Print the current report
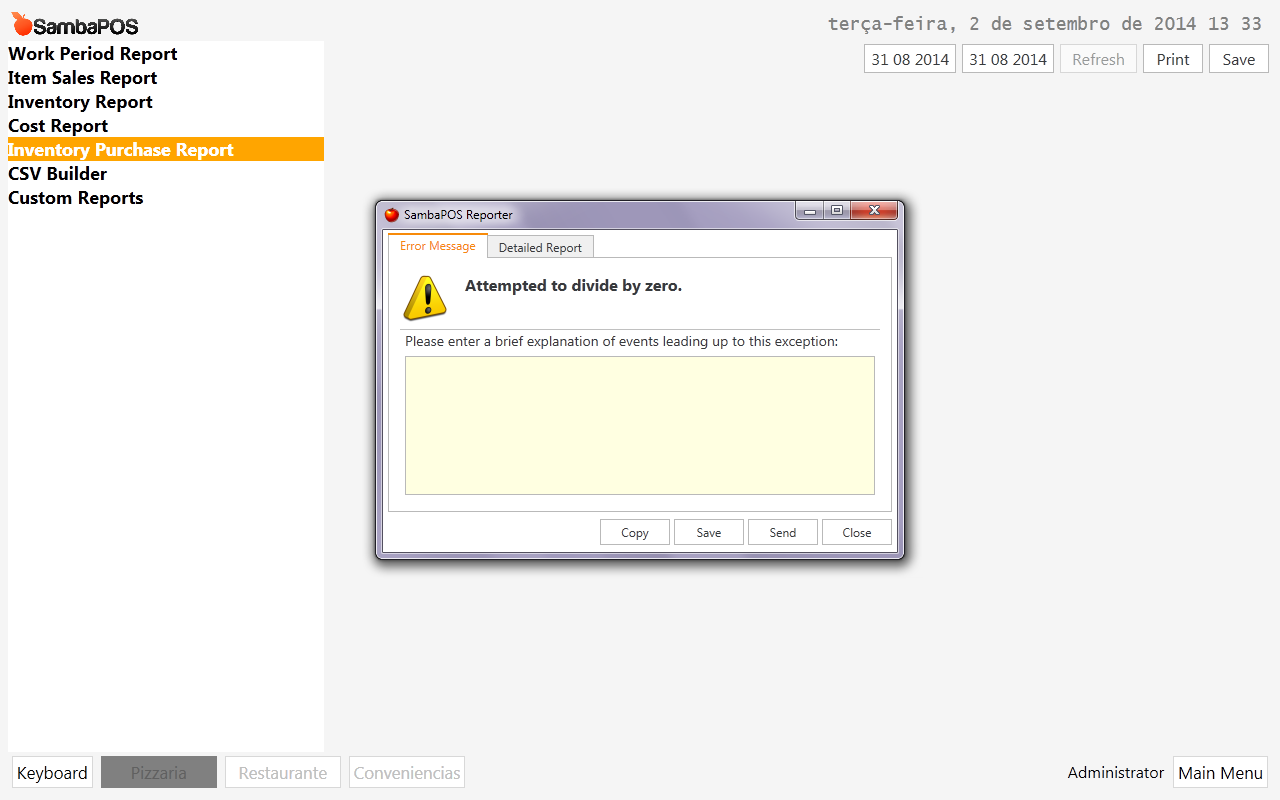The height and width of the screenshot is (800, 1280). 1172,59
